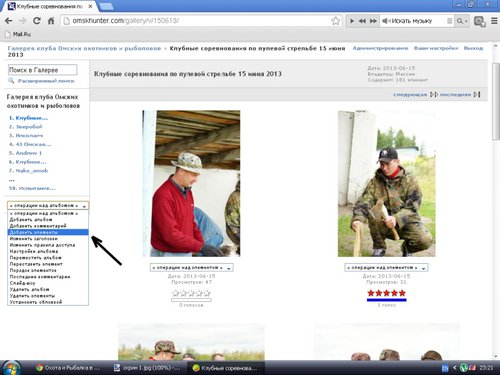This screenshot has height=375, width=500.
Task: Click the magnifier icon beside advanced search
Action: (11, 81)
